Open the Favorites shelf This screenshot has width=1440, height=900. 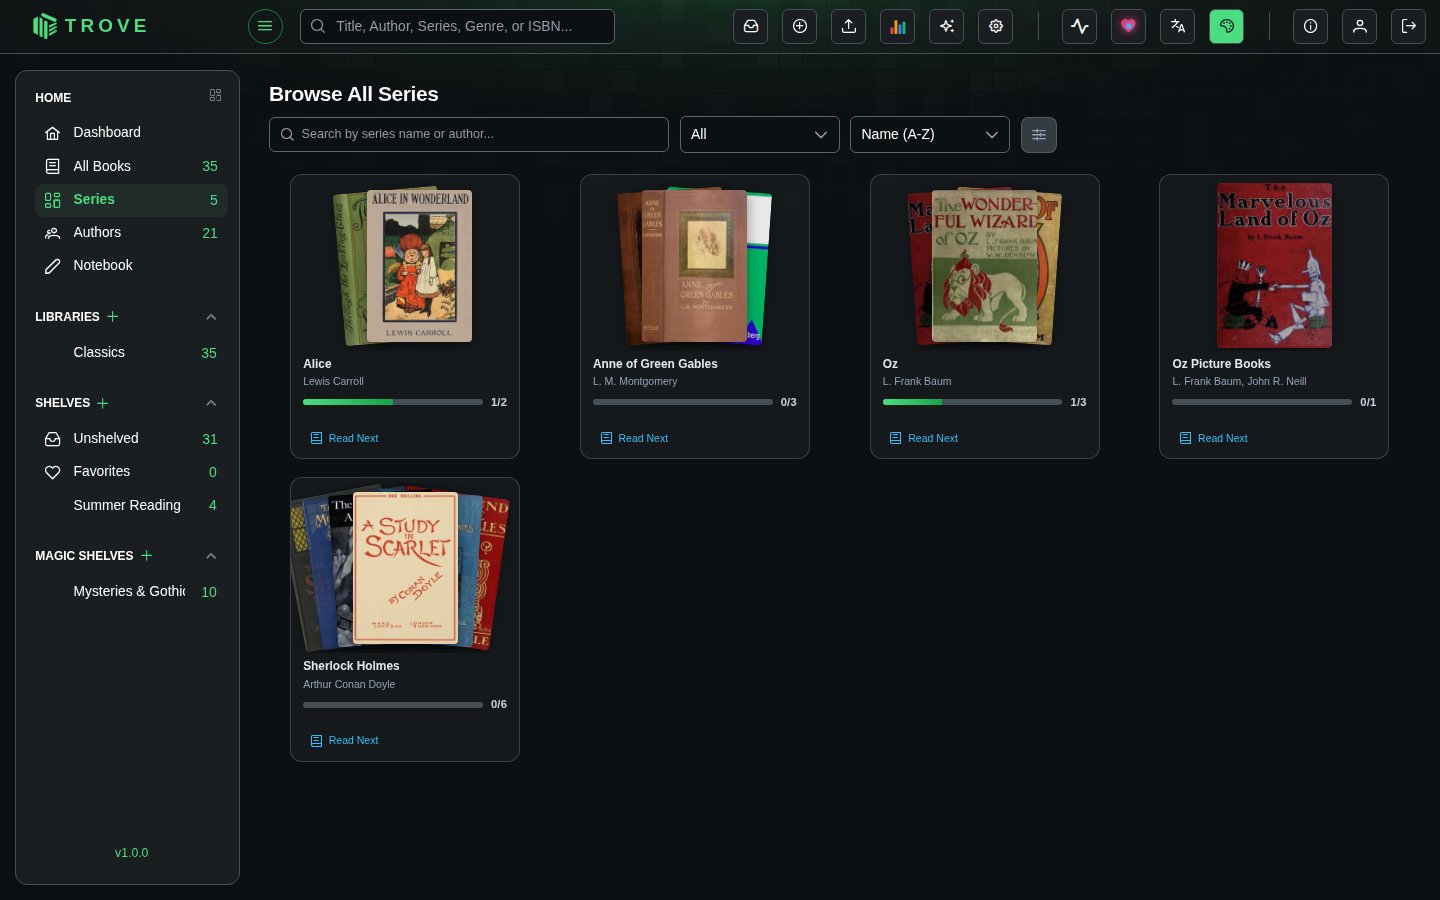click(x=131, y=471)
